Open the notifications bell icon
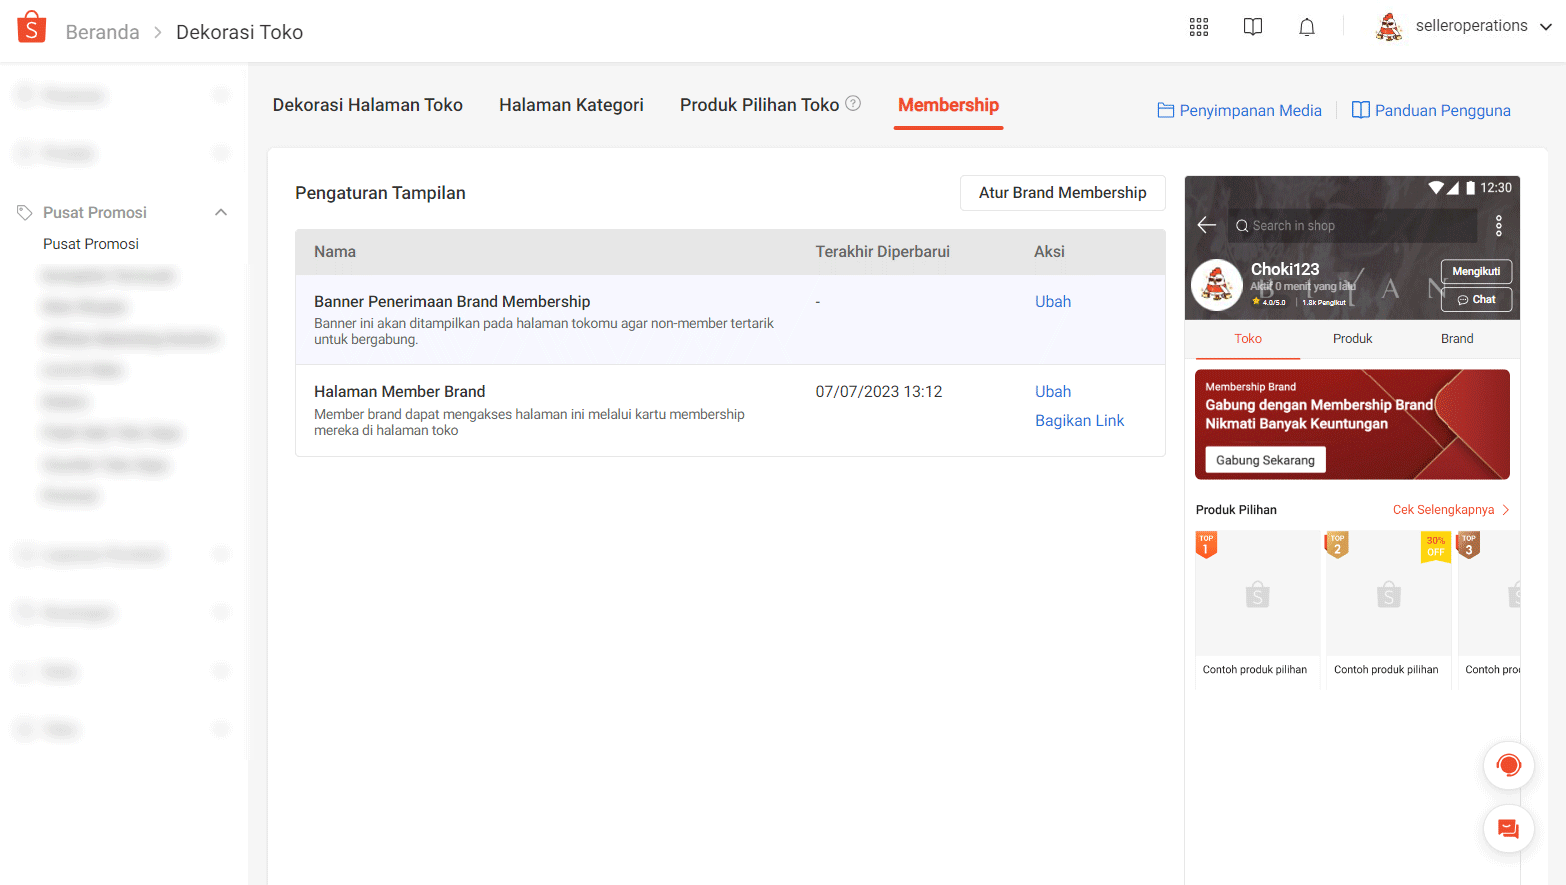Image resolution: width=1566 pixels, height=885 pixels. 1306,27
